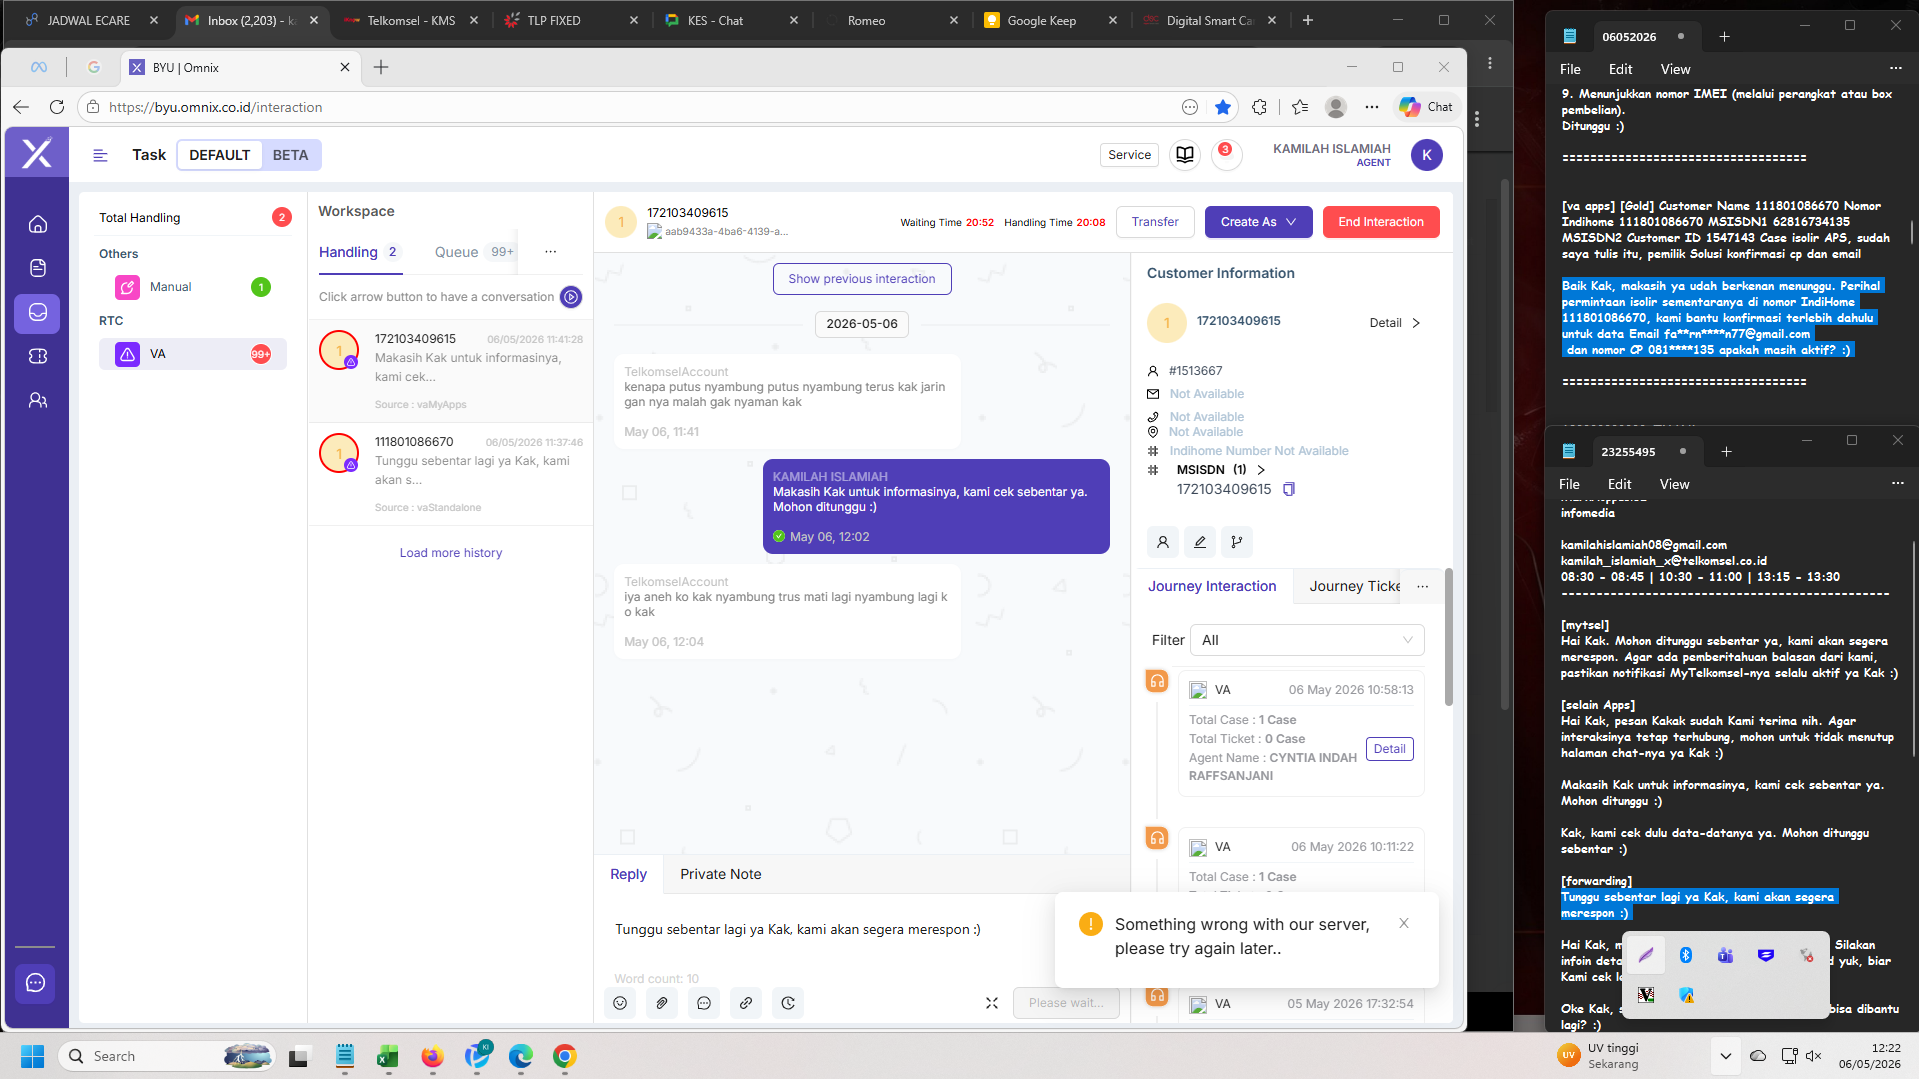Open the ticket icon in the Omnix sidebar
The height and width of the screenshot is (1079, 1919).
[38, 356]
